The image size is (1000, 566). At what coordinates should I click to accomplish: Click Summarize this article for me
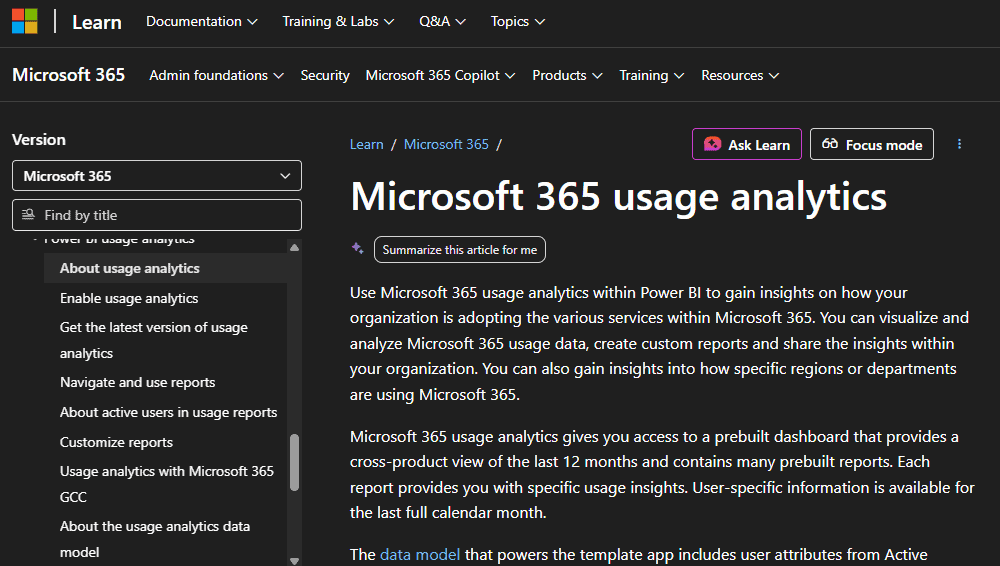click(460, 249)
